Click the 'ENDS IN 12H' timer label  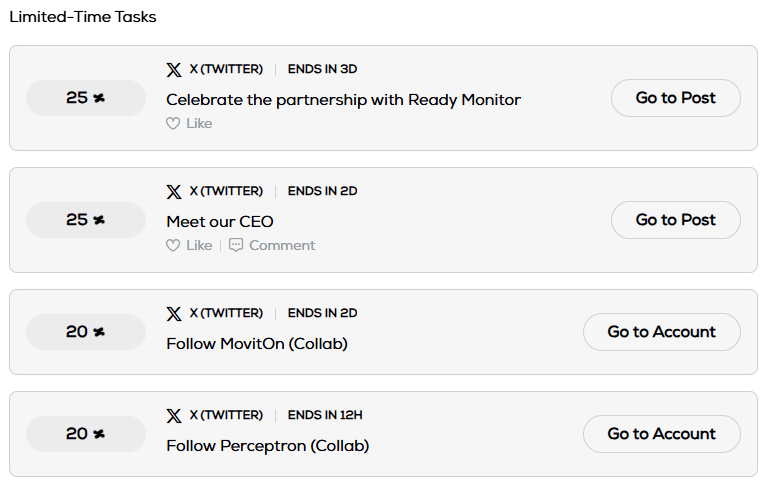[x=324, y=416]
